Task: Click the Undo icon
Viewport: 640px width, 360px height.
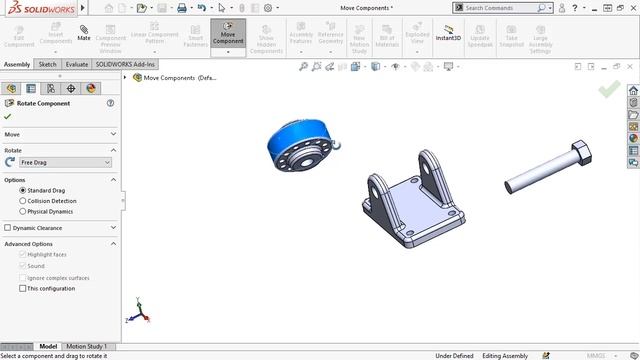Action: click(x=202, y=8)
